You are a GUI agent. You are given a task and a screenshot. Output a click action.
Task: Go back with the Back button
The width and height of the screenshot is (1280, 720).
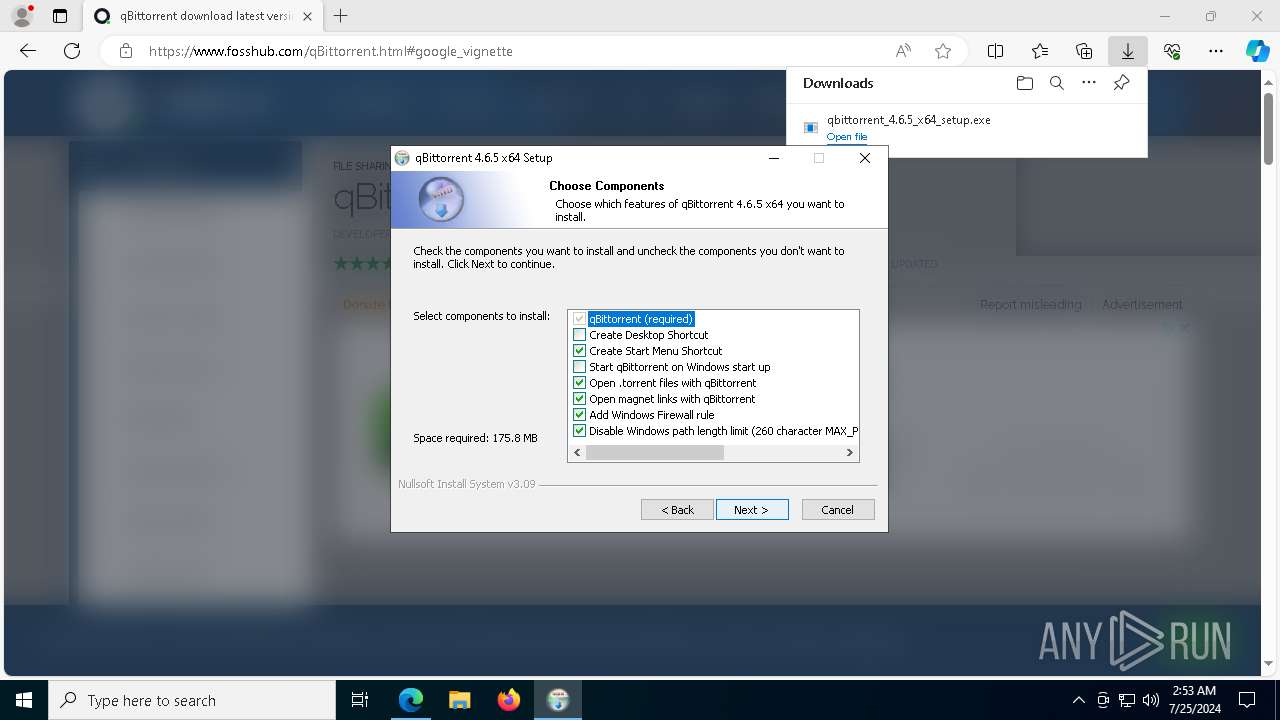pos(677,510)
